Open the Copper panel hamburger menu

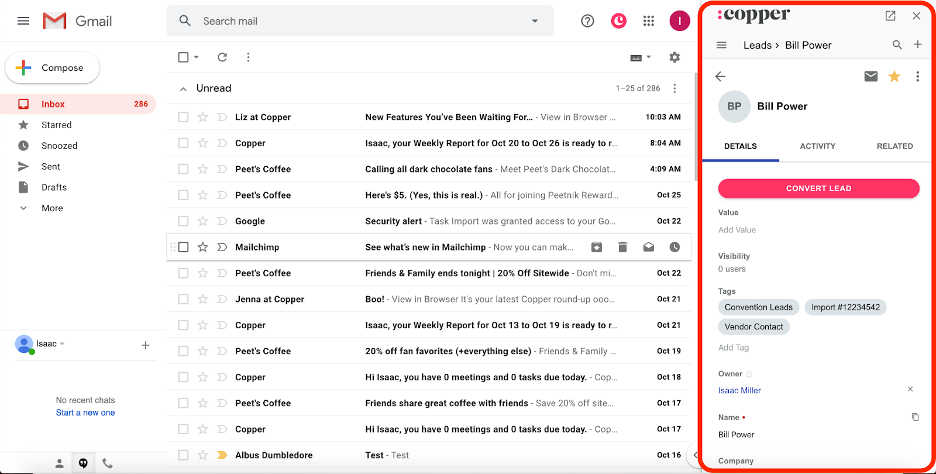(x=721, y=45)
